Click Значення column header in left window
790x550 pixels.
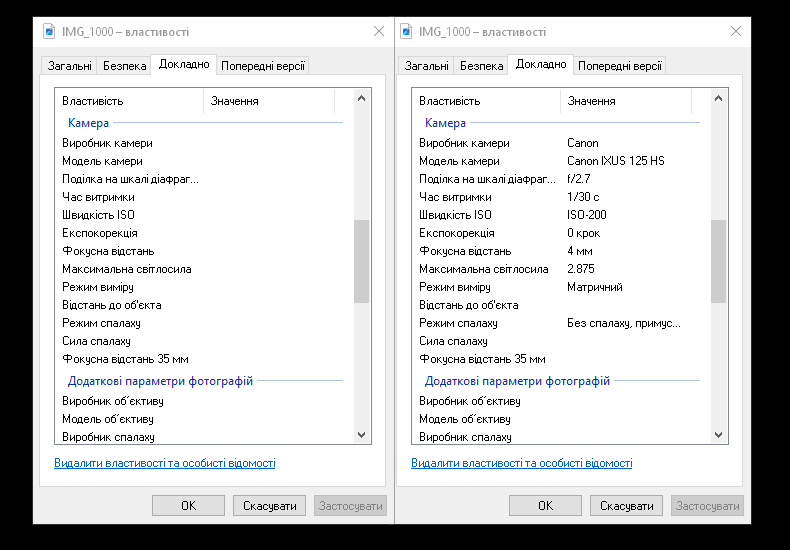tap(269, 101)
